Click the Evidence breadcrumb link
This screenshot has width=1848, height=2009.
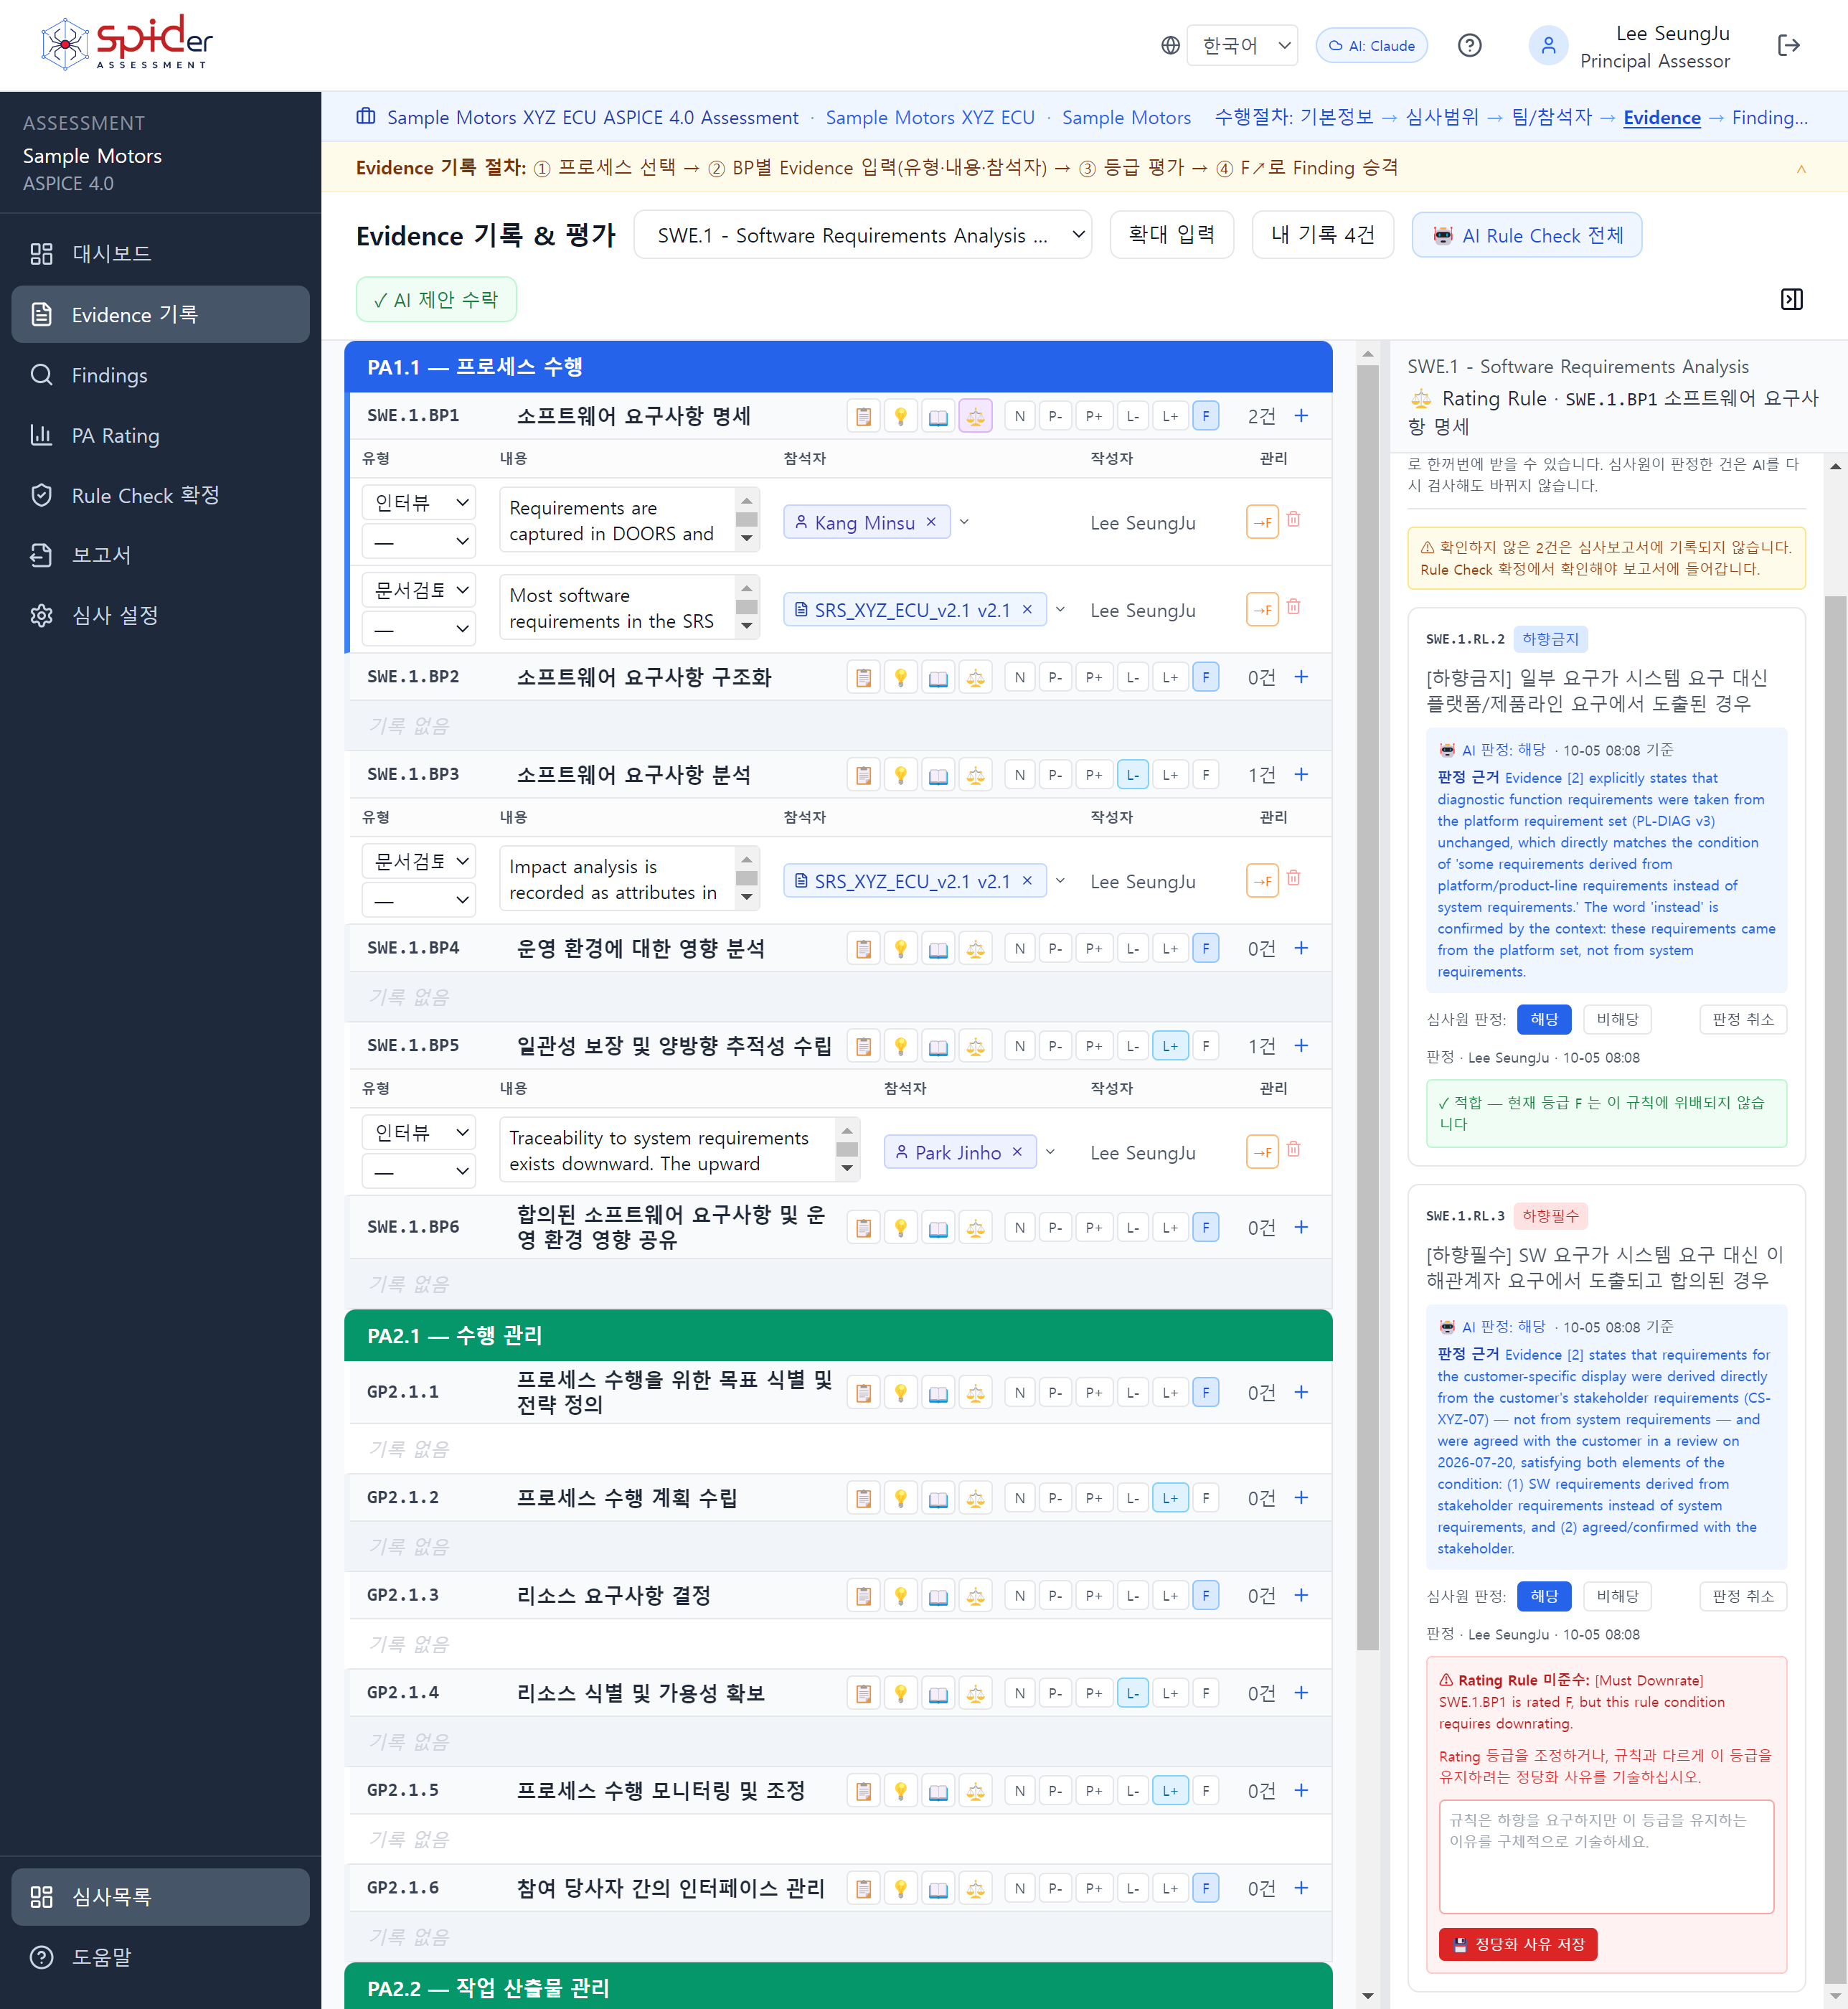pos(1661,117)
